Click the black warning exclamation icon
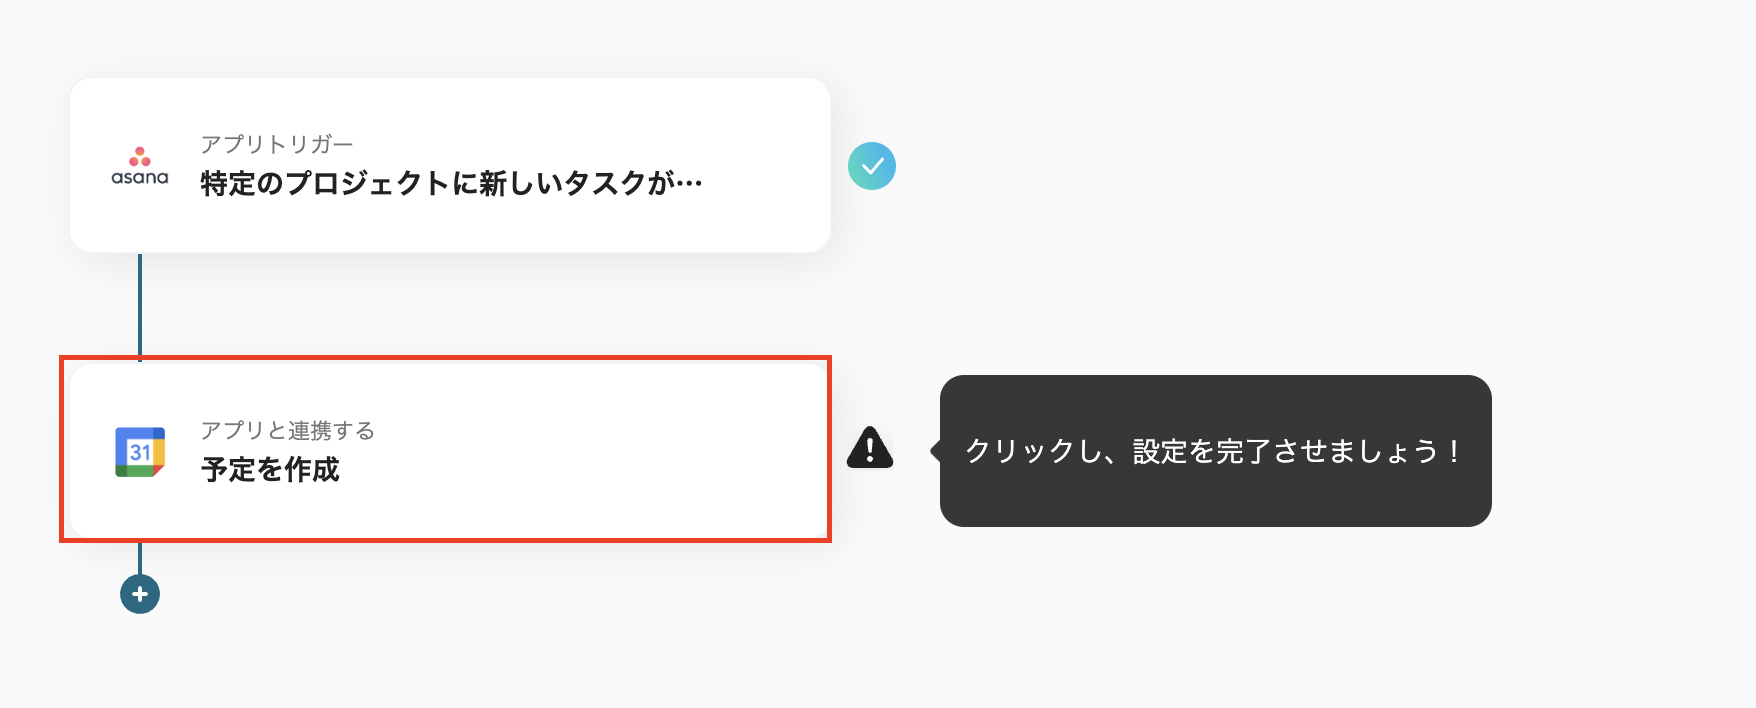 [x=869, y=449]
